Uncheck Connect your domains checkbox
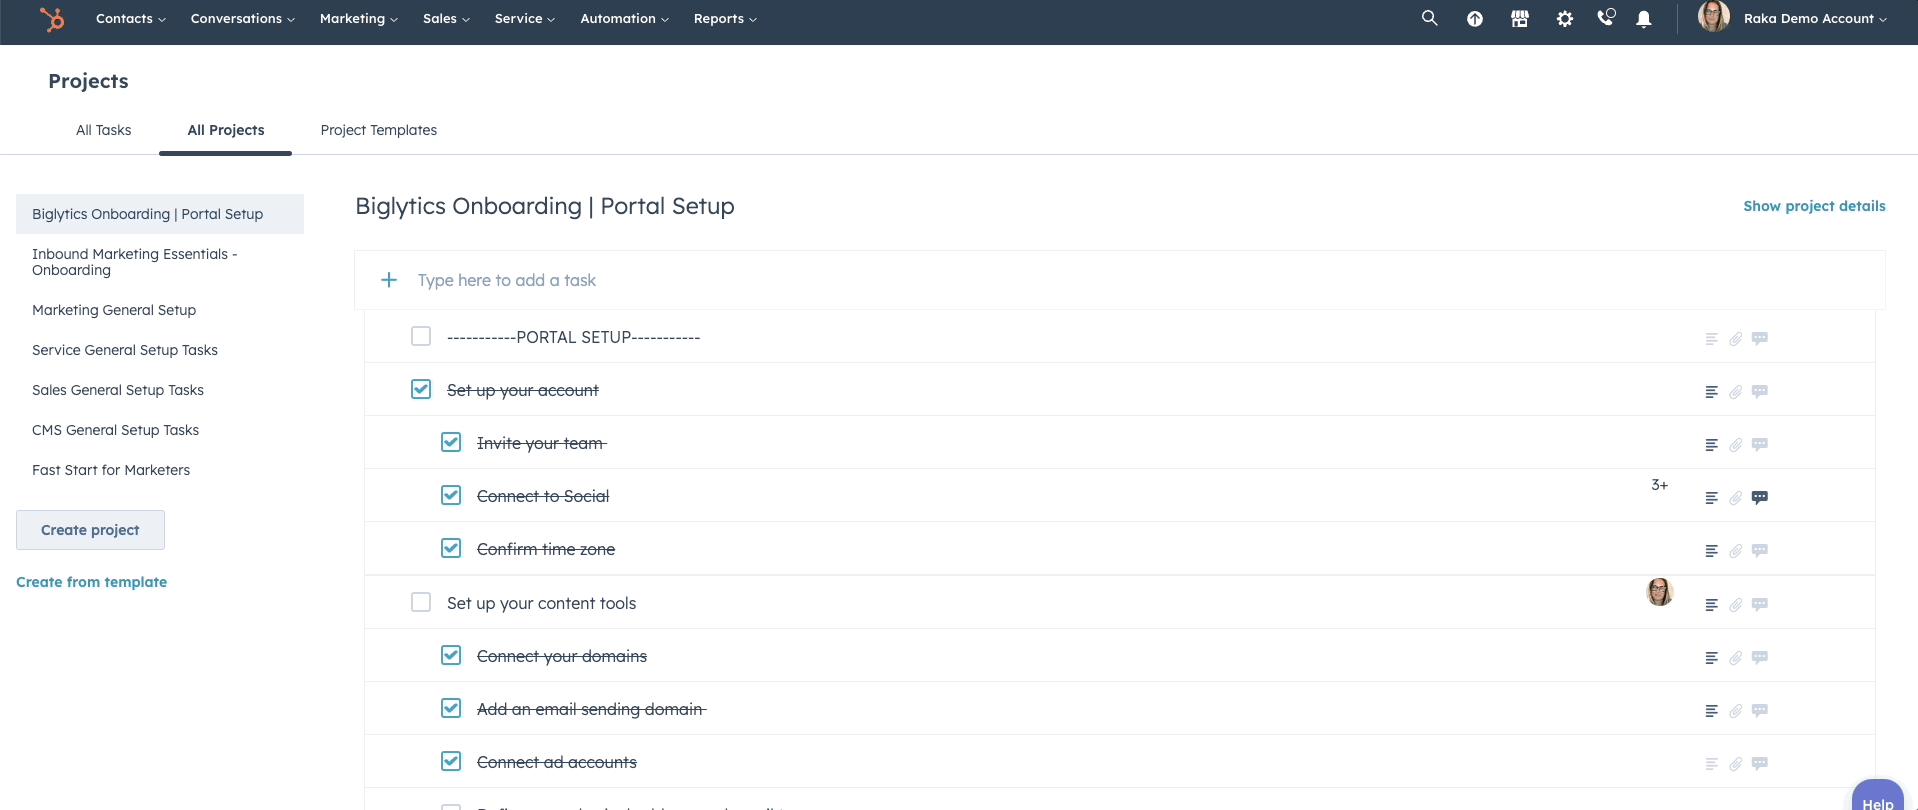Viewport: 1918px width, 810px height. click(451, 655)
